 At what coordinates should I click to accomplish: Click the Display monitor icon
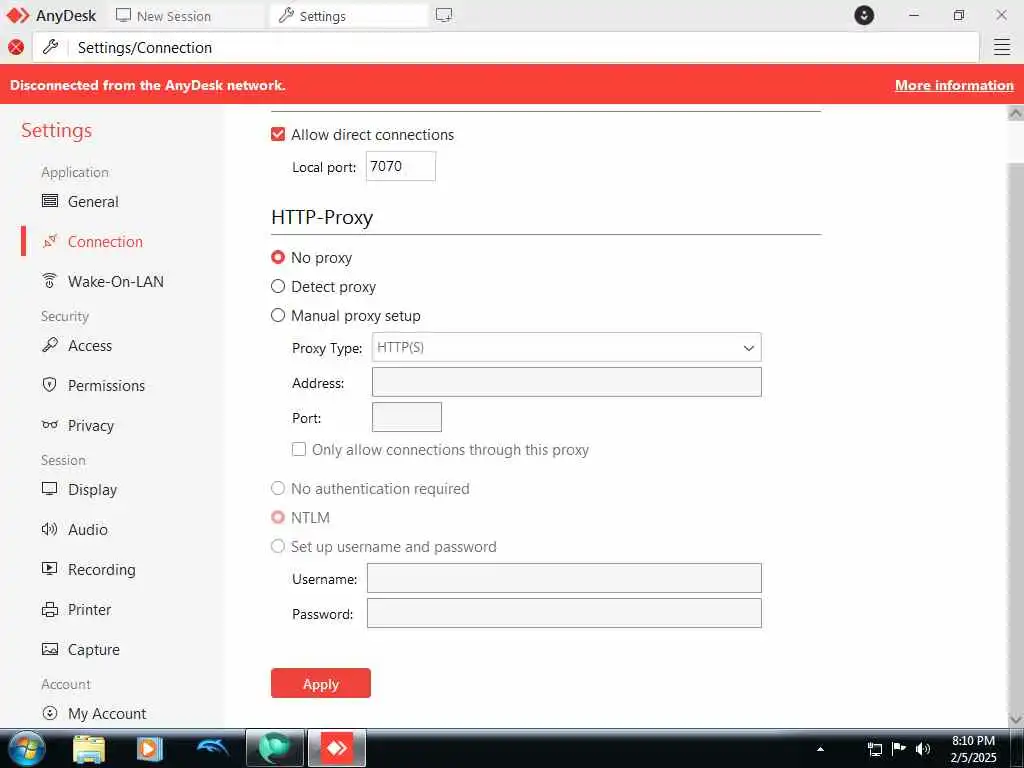(x=50, y=488)
